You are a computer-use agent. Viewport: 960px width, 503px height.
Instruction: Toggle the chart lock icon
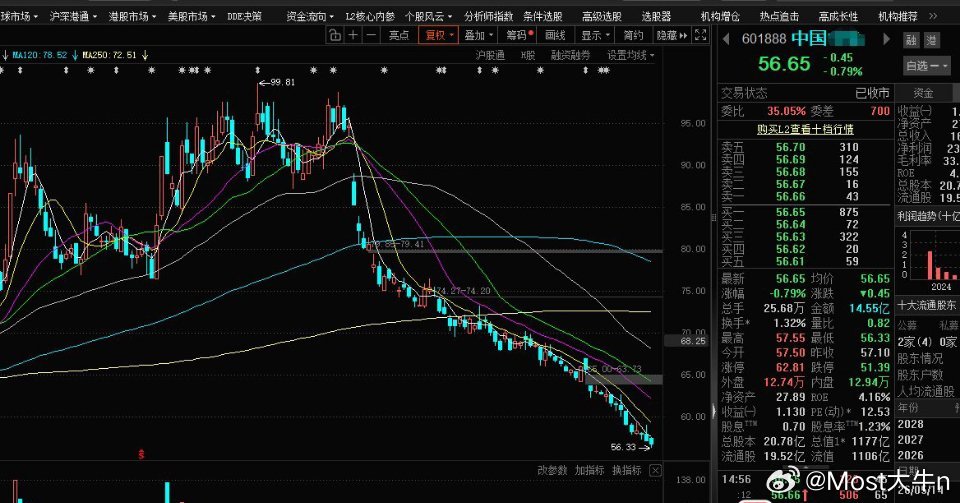[335, 35]
